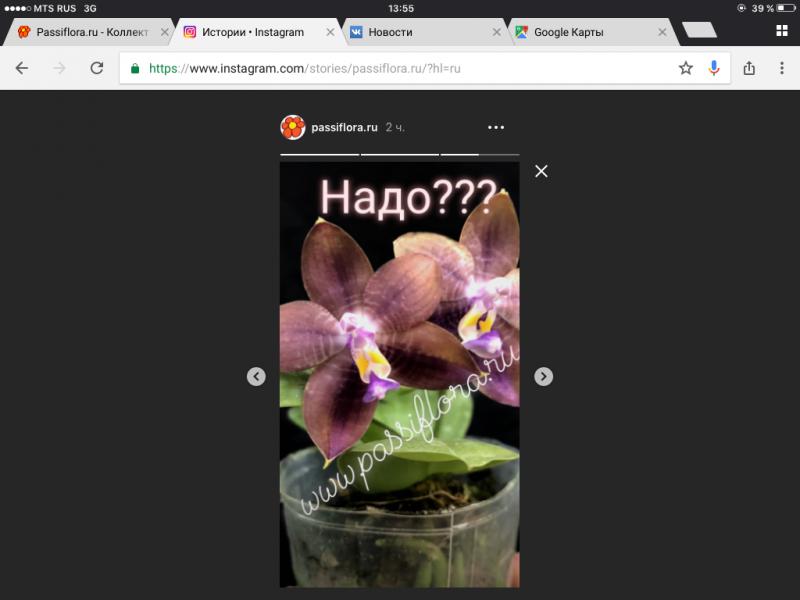The image size is (800, 600).
Task: Skip to the next story
Action: click(543, 376)
